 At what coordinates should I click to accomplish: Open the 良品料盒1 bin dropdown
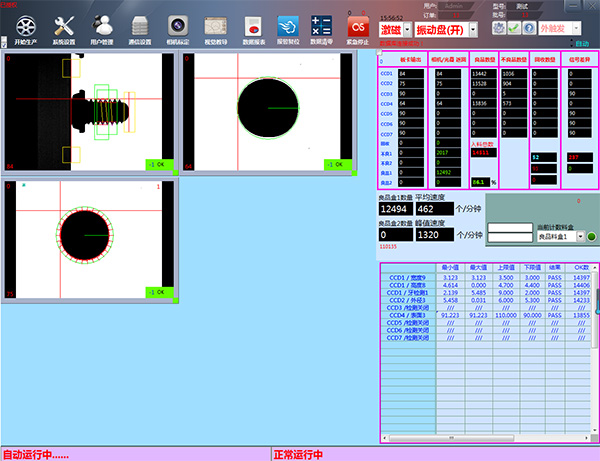[x=578, y=236]
